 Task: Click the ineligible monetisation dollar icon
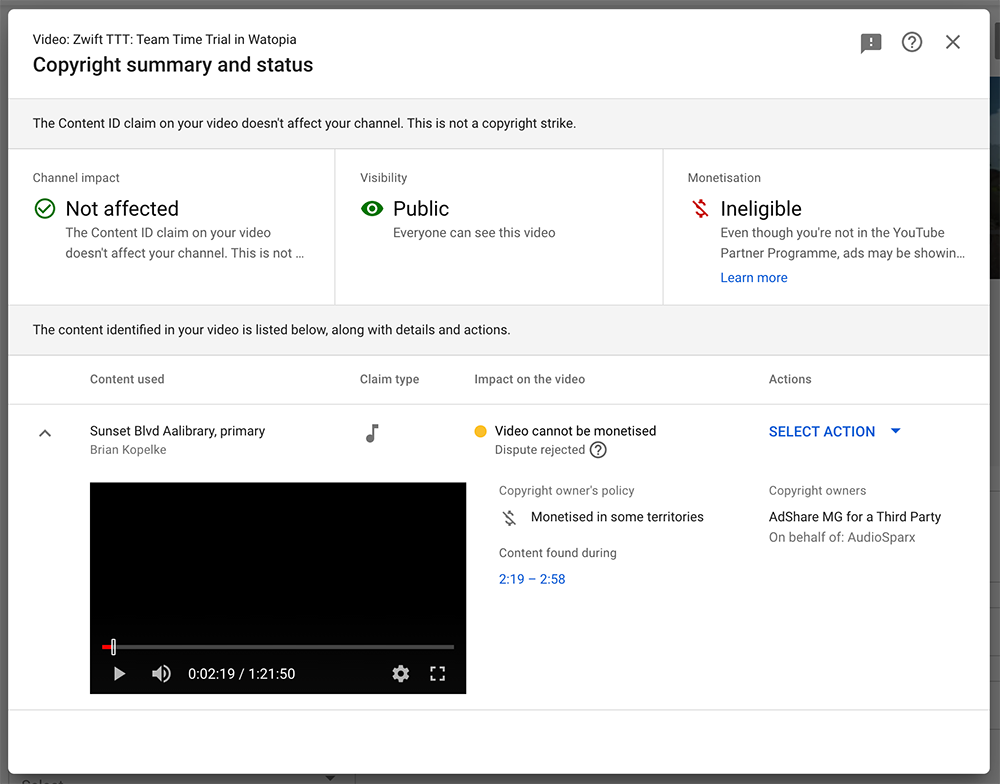700,209
